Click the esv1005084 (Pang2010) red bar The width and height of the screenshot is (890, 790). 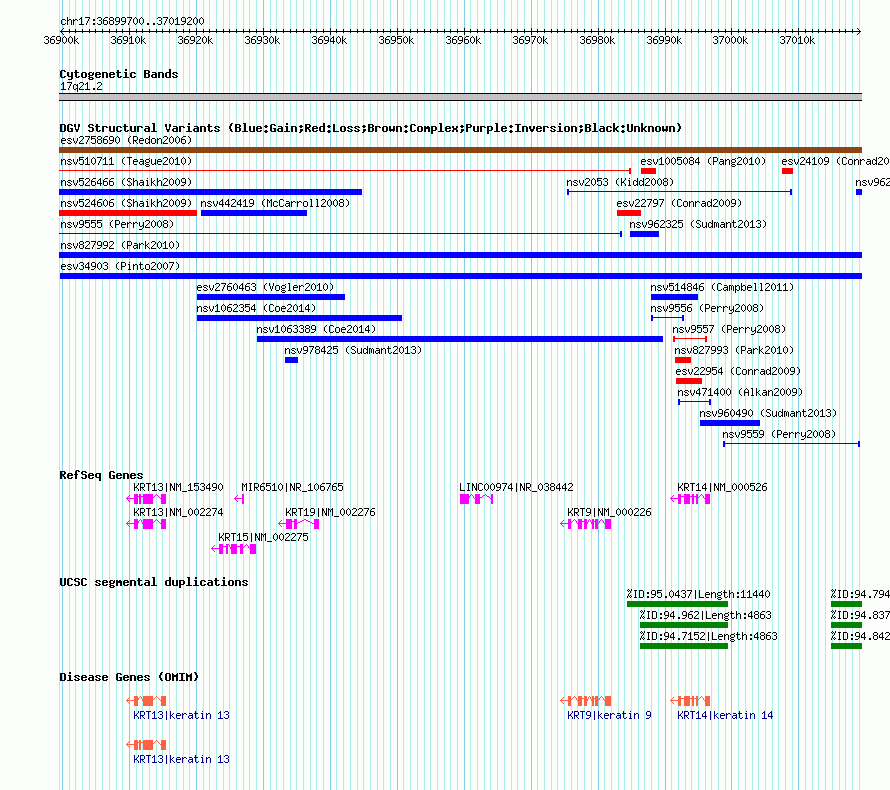648,171
